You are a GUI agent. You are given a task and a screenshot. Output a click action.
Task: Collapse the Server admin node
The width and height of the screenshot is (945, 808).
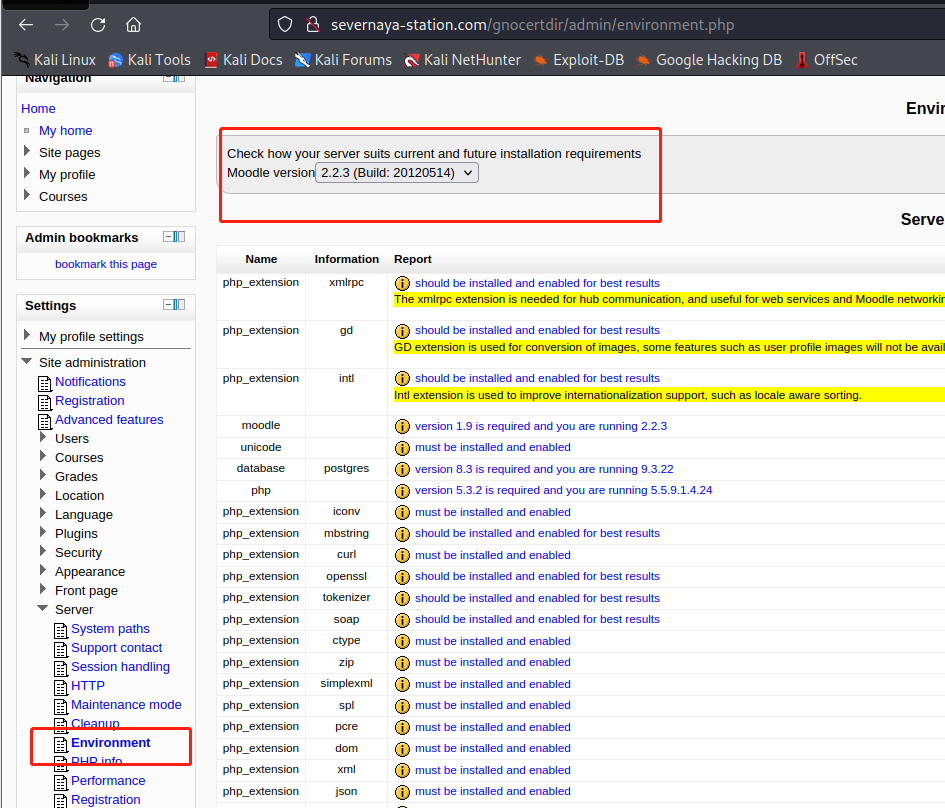coord(43,609)
